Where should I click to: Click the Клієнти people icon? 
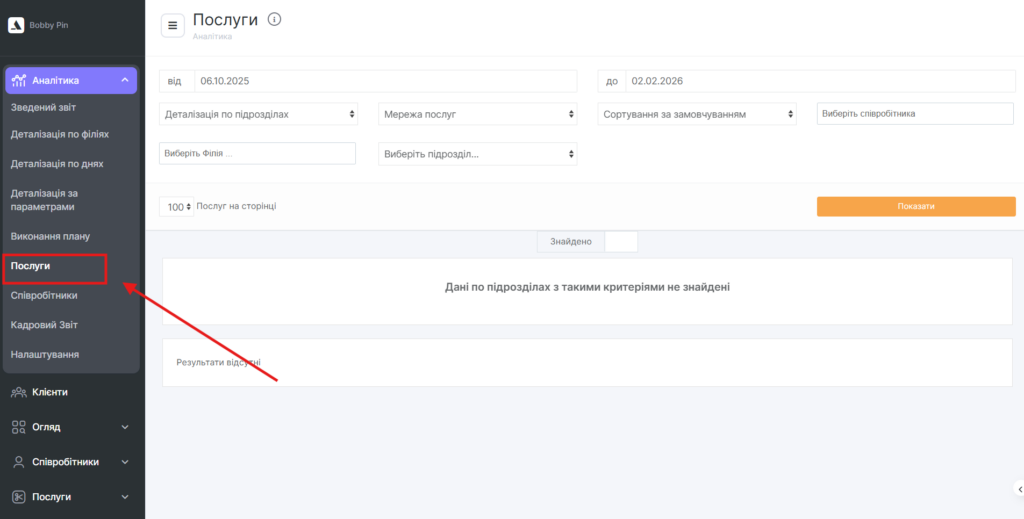coord(18,392)
